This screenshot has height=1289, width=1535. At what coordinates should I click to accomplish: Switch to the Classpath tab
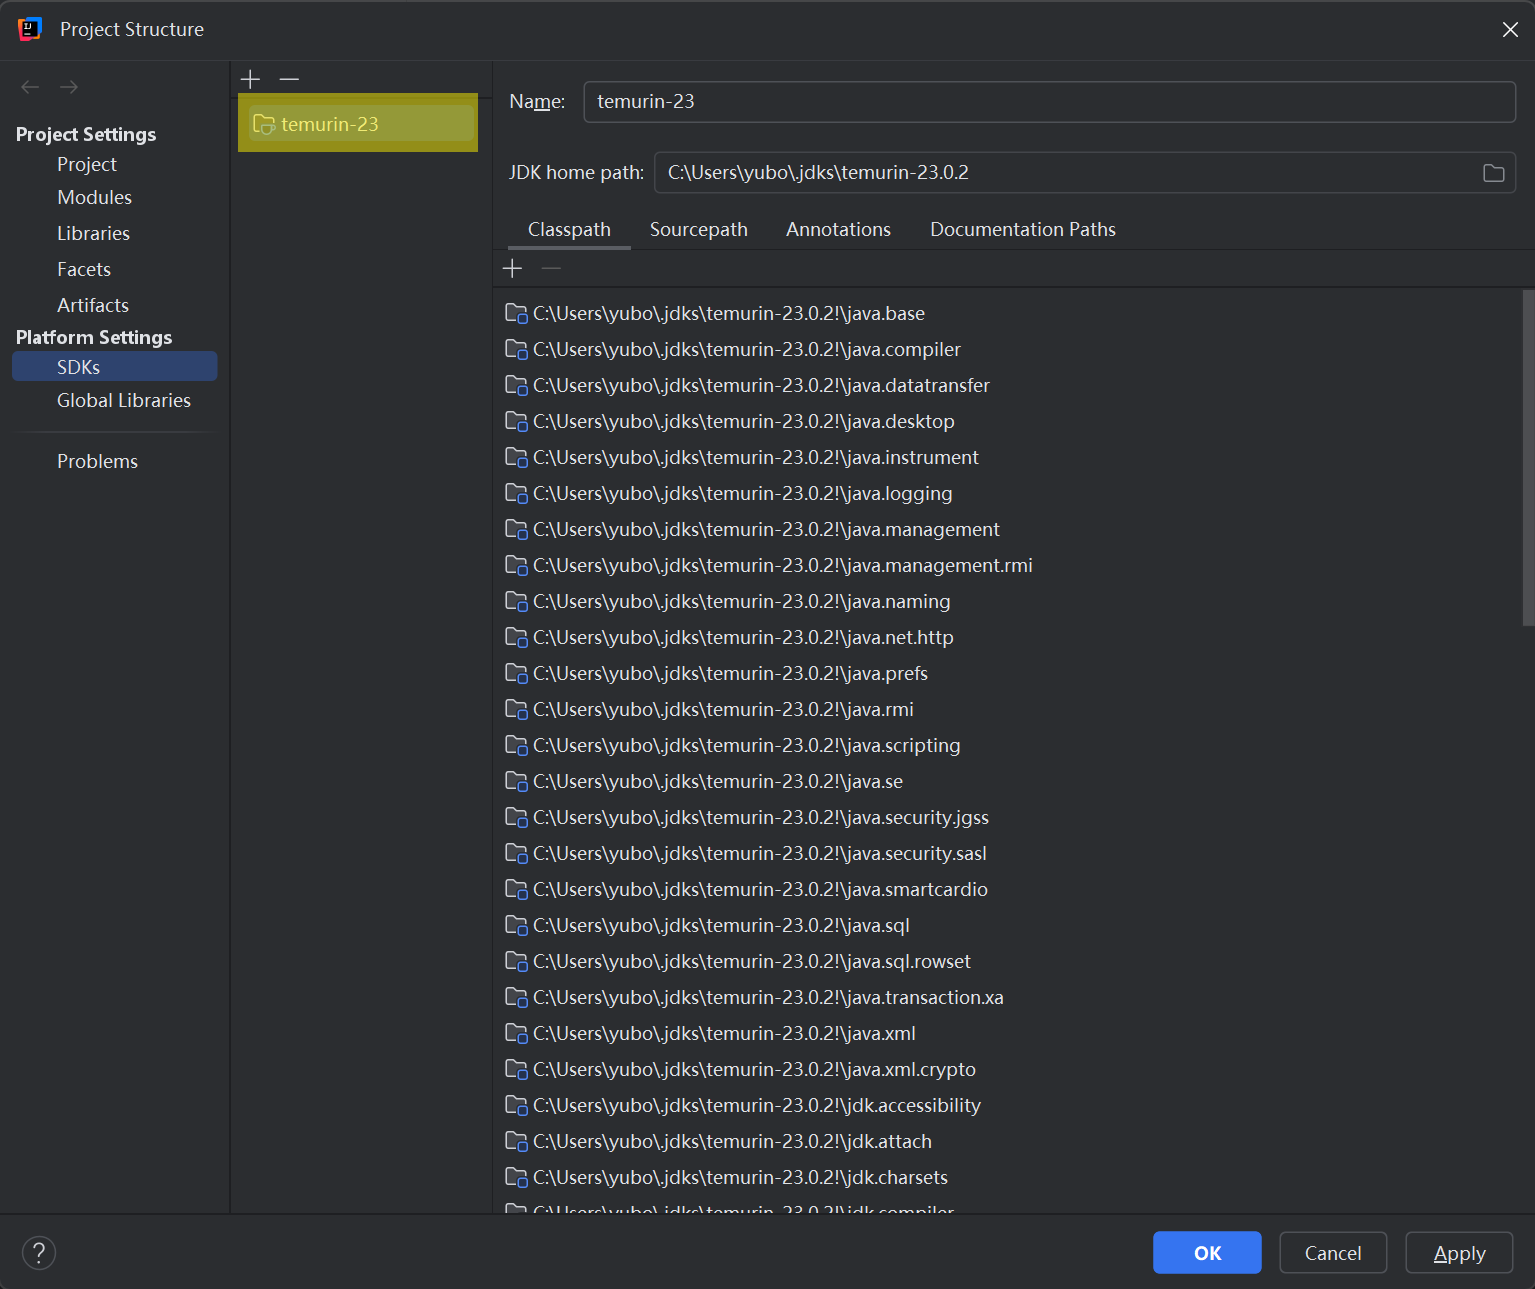coord(569,229)
